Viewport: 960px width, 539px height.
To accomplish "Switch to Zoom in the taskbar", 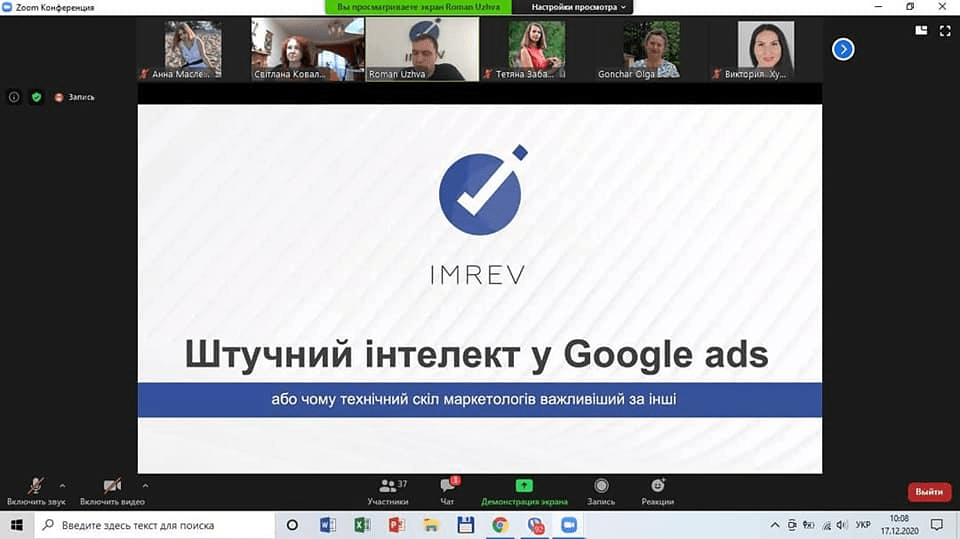I will click(569, 526).
